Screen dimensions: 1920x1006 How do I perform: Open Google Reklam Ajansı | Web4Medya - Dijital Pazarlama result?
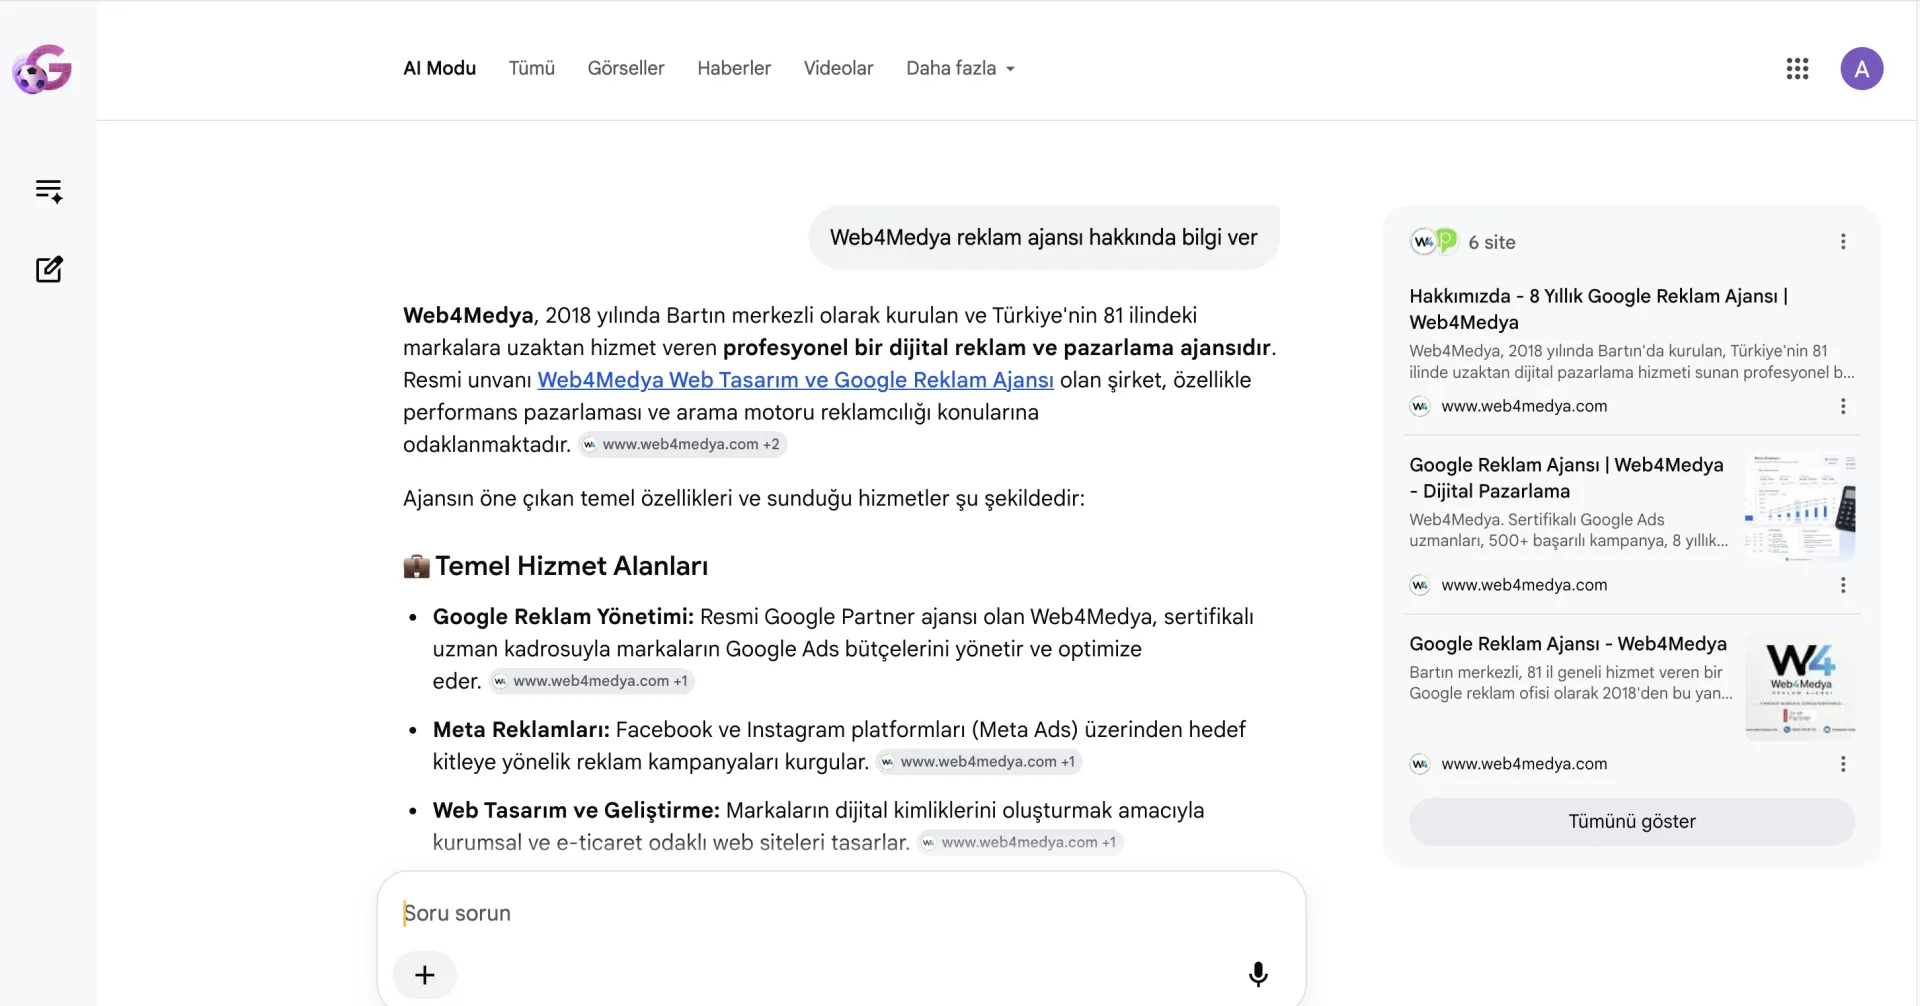tap(1566, 478)
